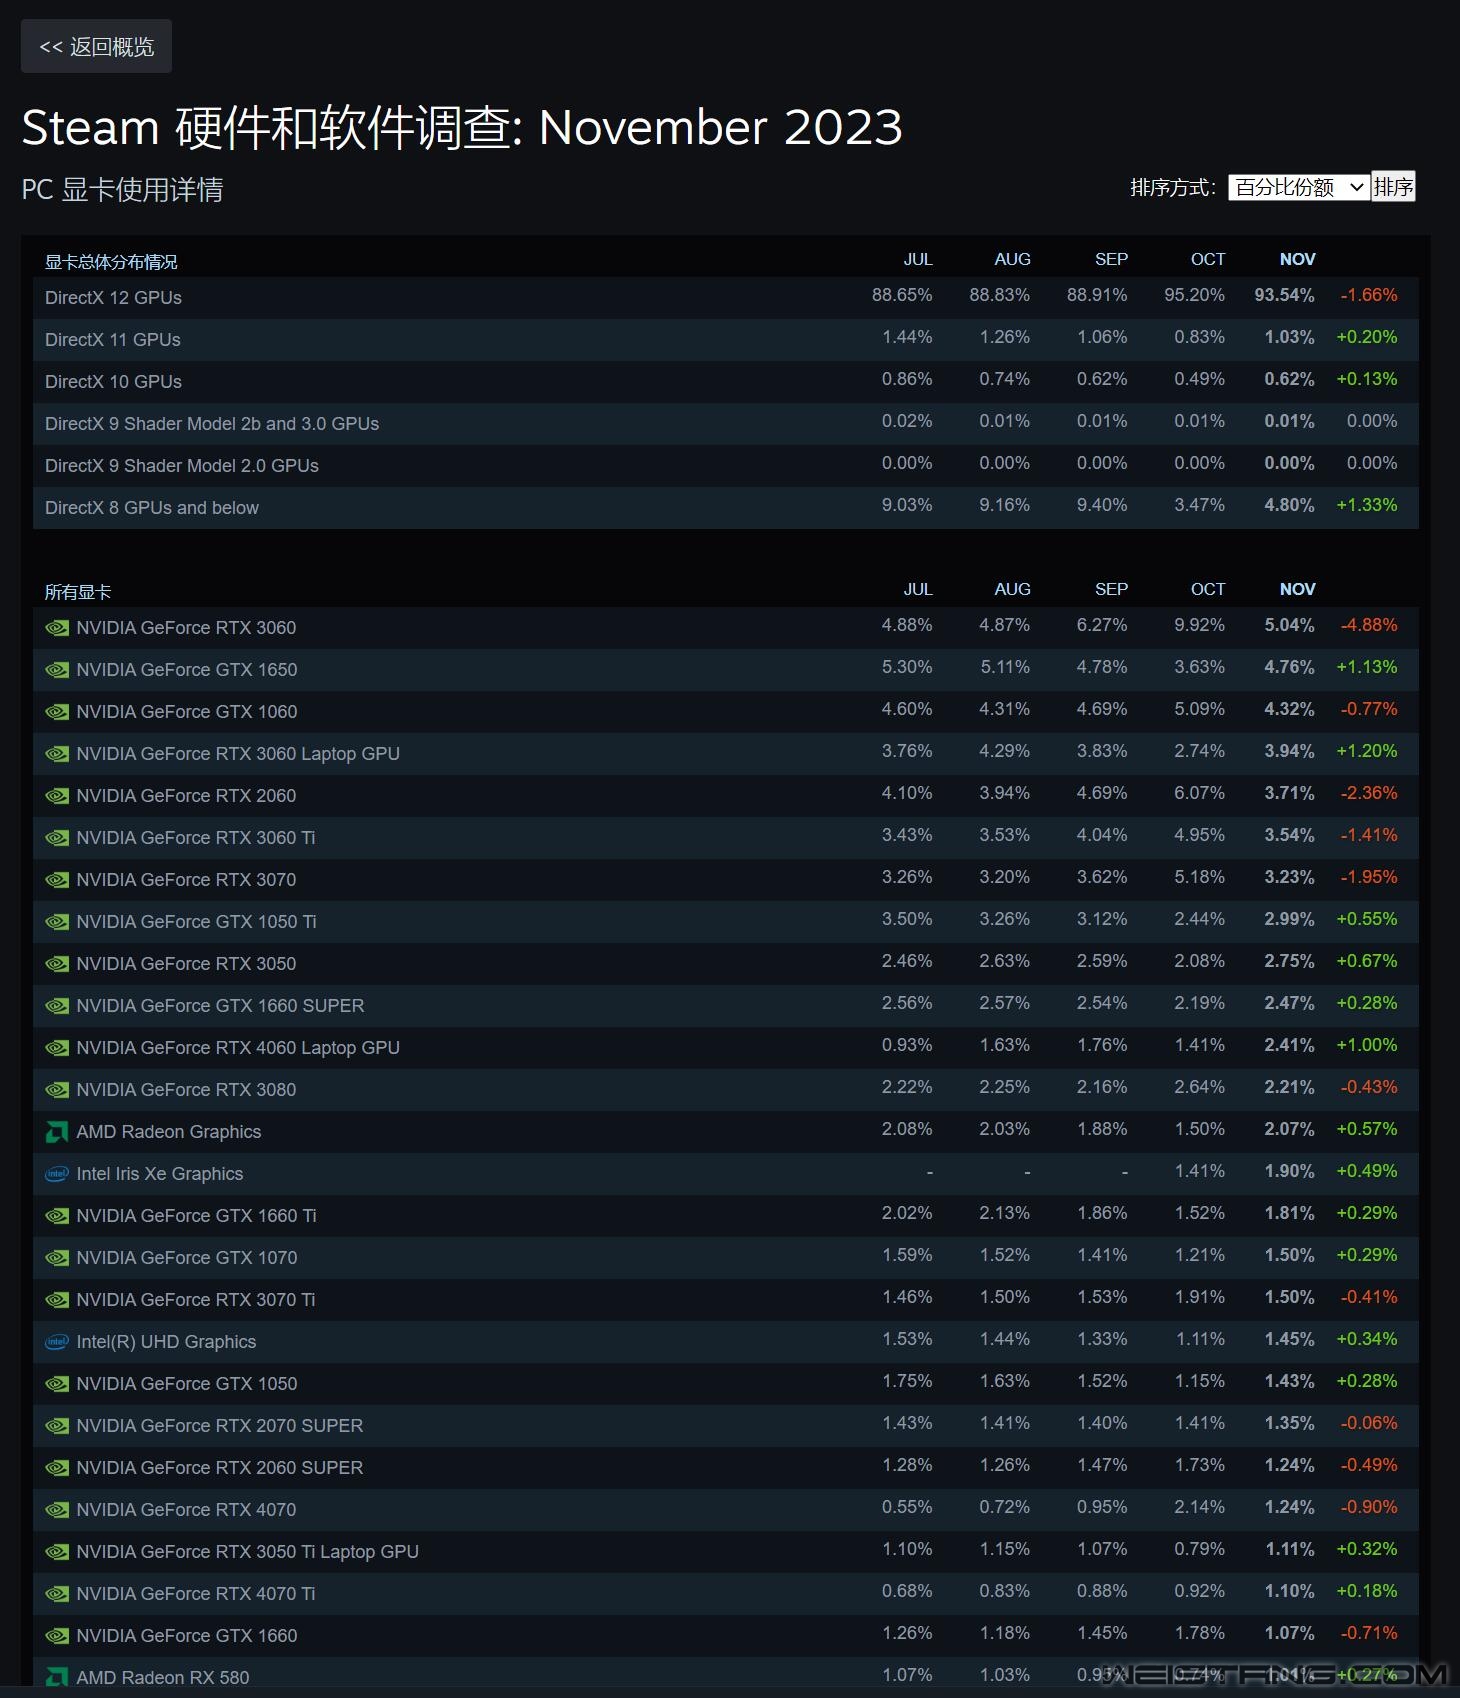The image size is (1460, 1698).
Task: Click NVIDIA icon beside RTX 2060 SUPER
Action: (x=57, y=1468)
